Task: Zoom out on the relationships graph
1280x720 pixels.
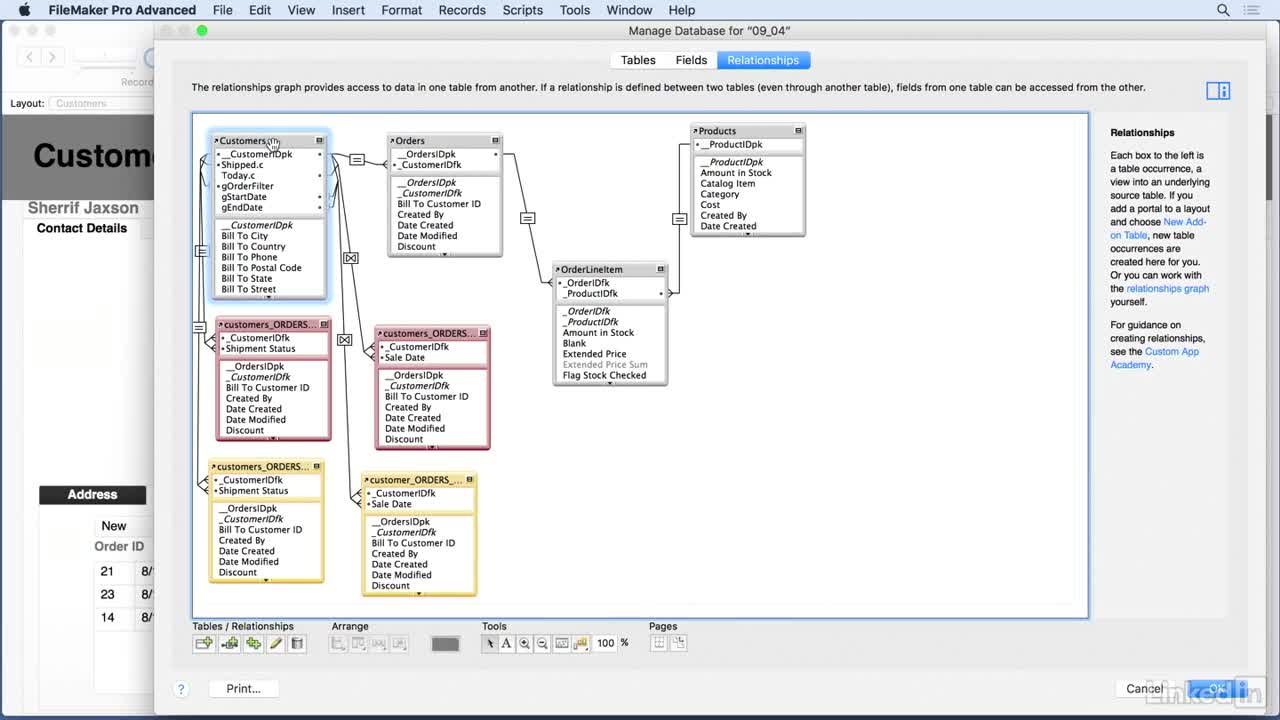Action: click(x=542, y=644)
